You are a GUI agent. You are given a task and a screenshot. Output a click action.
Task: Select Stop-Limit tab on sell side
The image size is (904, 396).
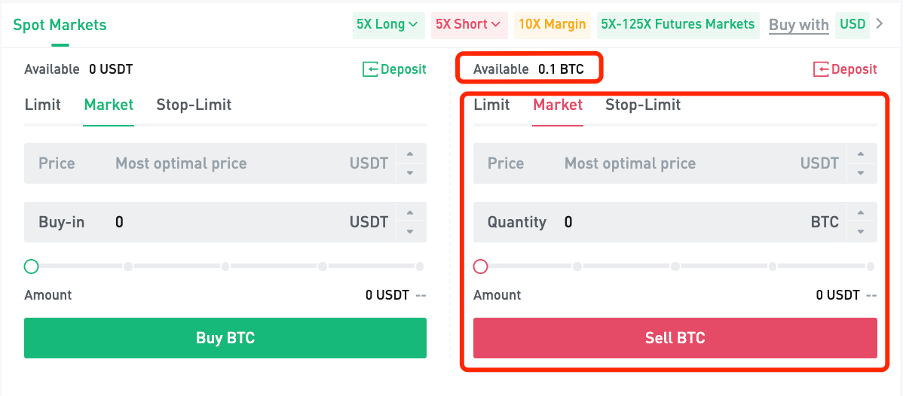coord(643,105)
